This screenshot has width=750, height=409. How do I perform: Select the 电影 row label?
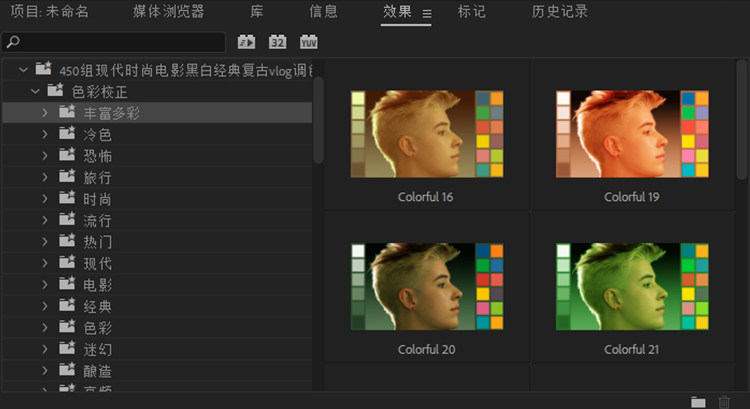coord(98,286)
